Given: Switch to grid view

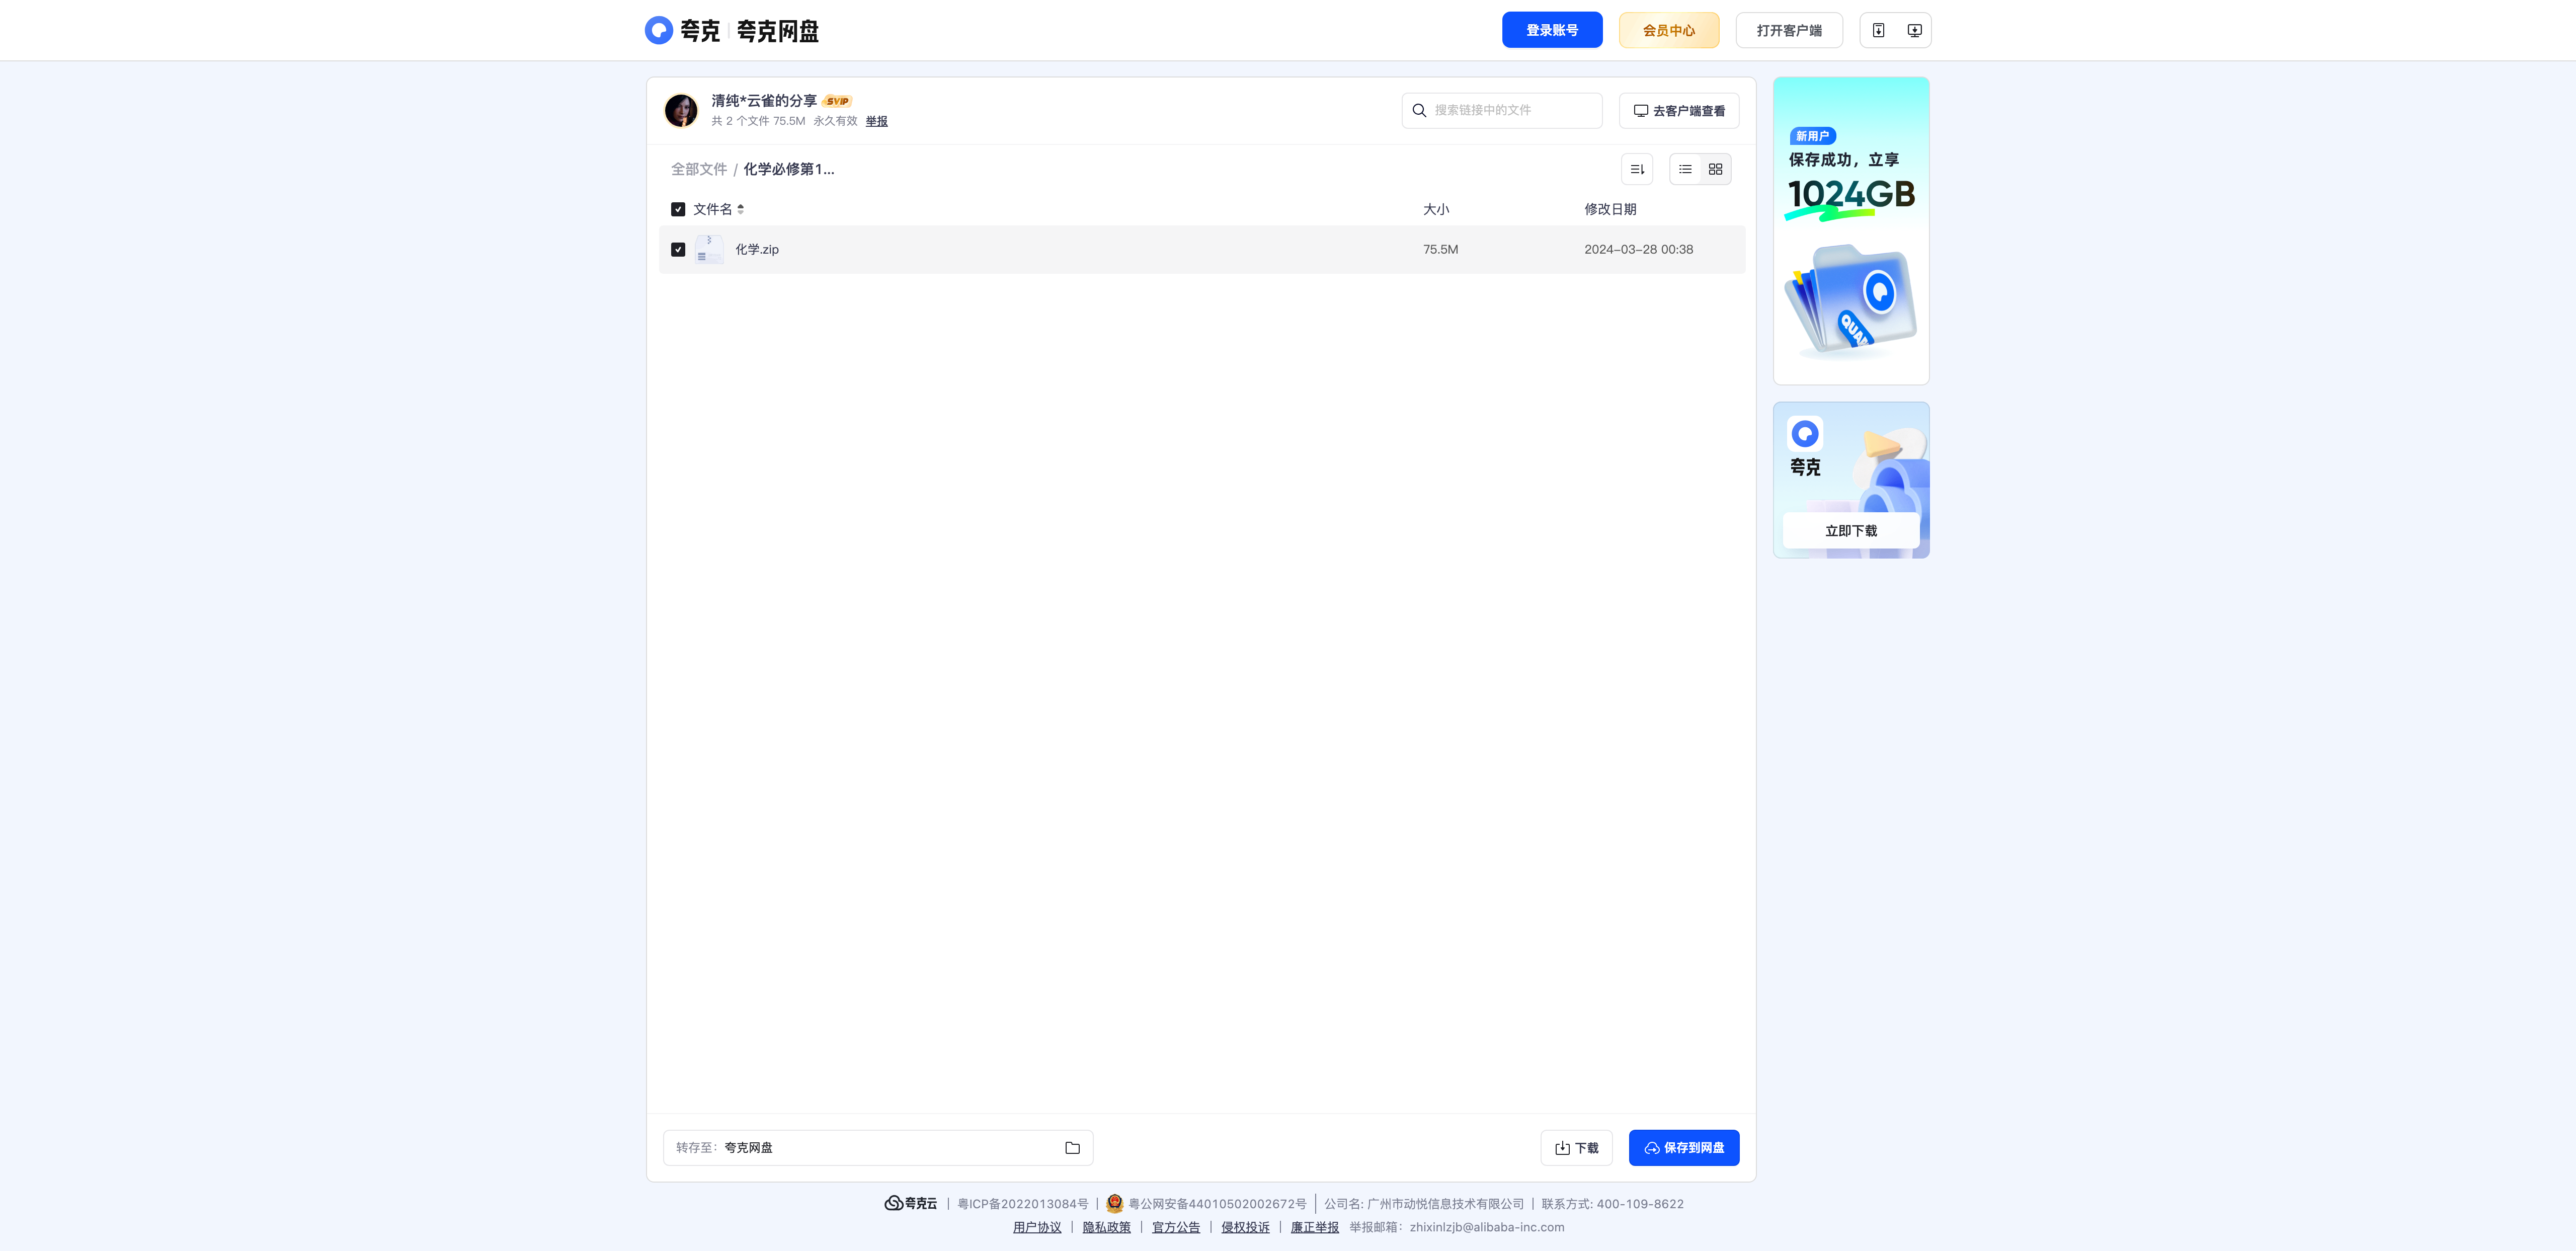Looking at the screenshot, I should (x=1716, y=169).
